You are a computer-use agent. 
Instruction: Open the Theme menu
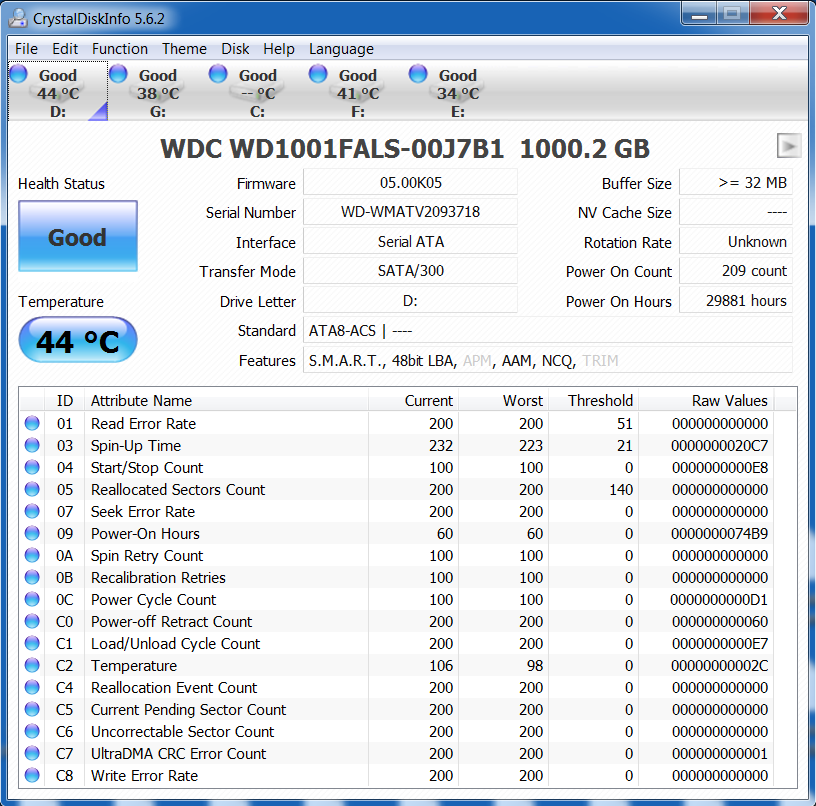tap(184, 49)
